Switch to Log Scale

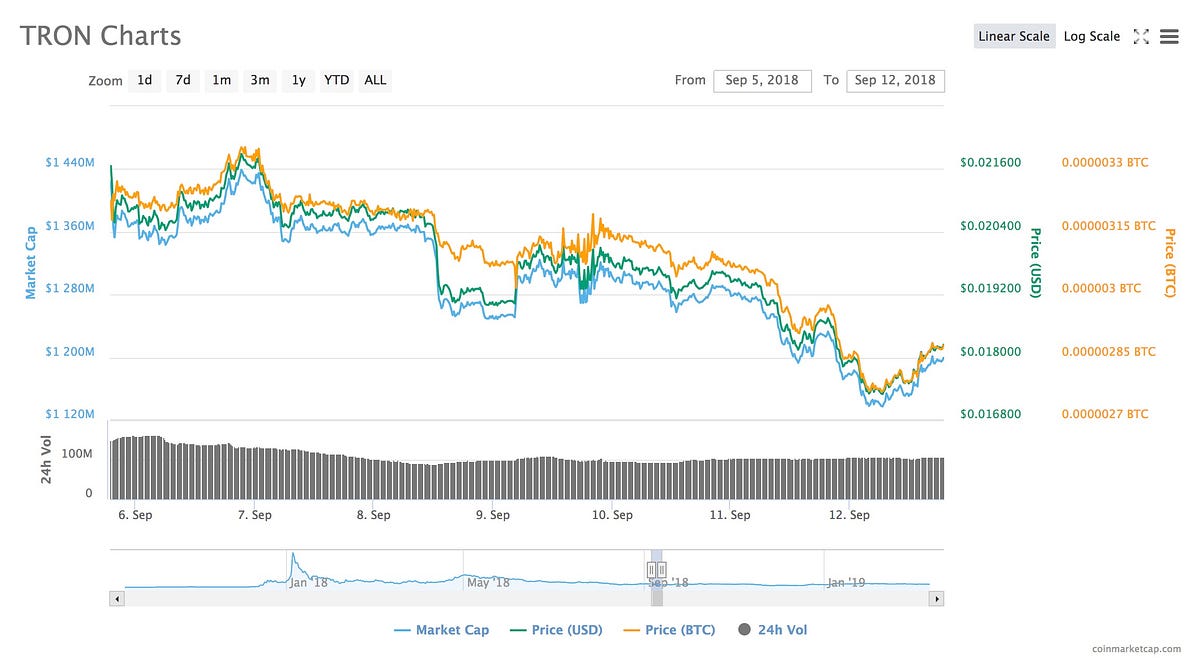click(x=1092, y=37)
